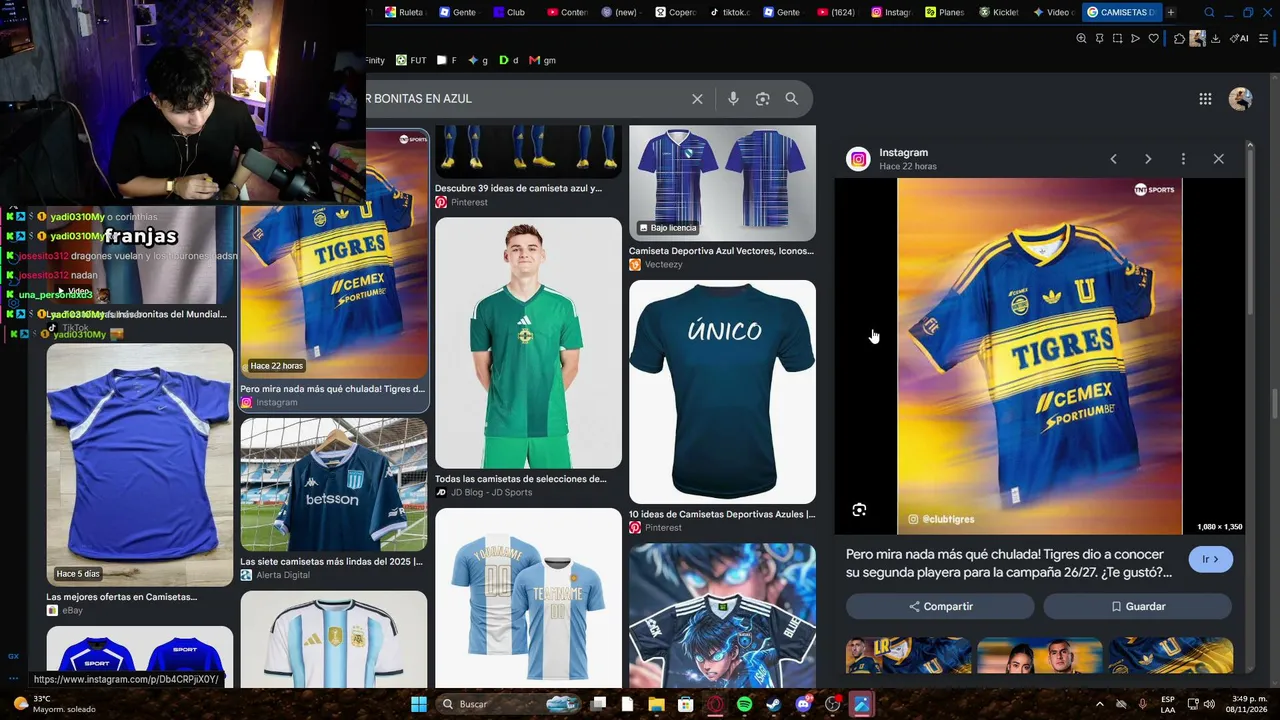Open Opera GX from the taskbar
Viewport: 1280px width, 720px height.
click(x=715, y=704)
